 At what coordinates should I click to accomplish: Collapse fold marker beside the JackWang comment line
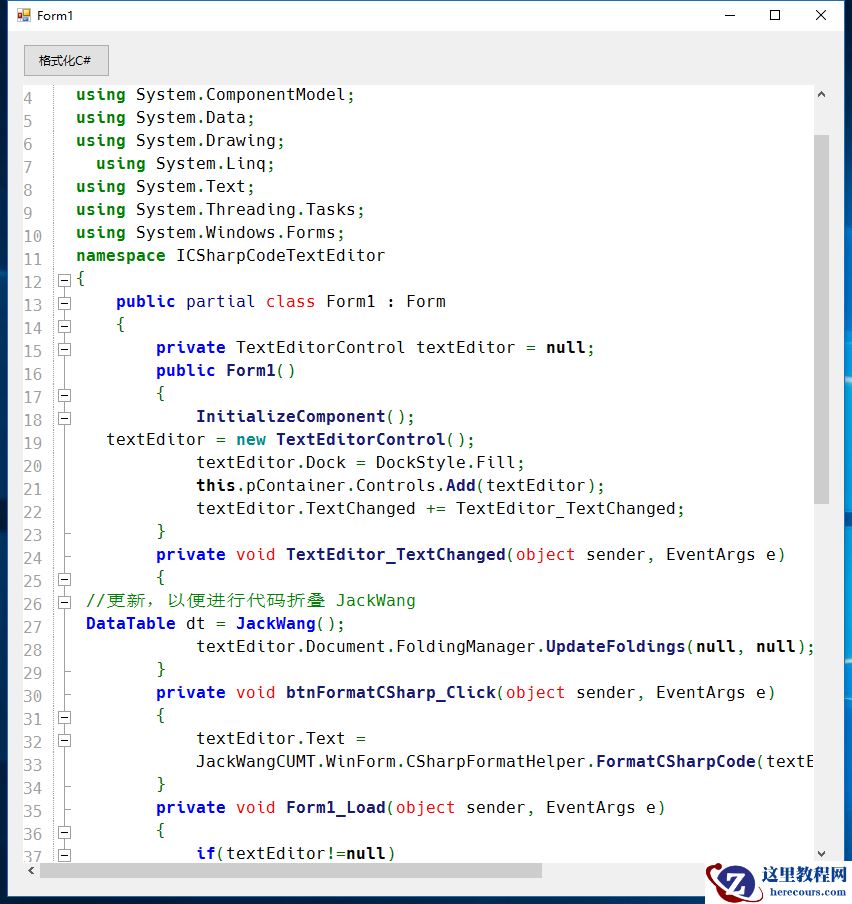click(62, 601)
